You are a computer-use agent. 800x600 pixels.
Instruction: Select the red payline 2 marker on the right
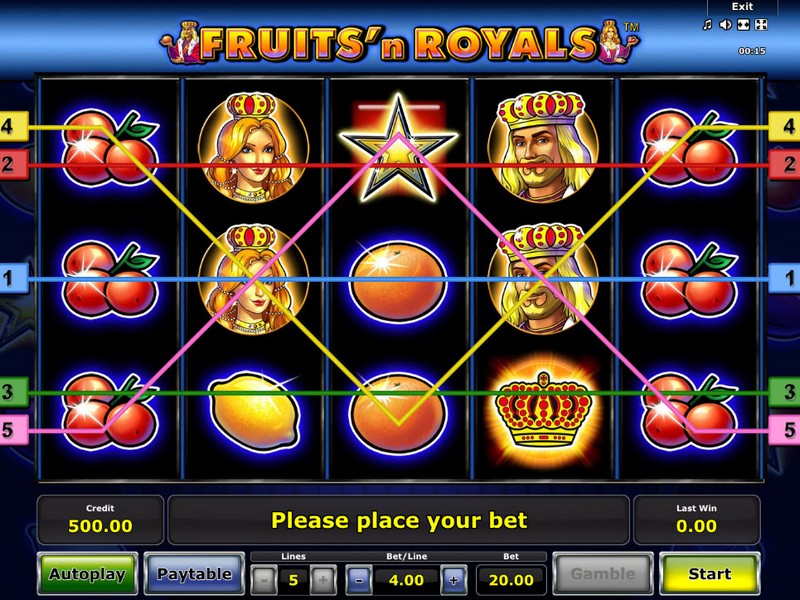785,164
